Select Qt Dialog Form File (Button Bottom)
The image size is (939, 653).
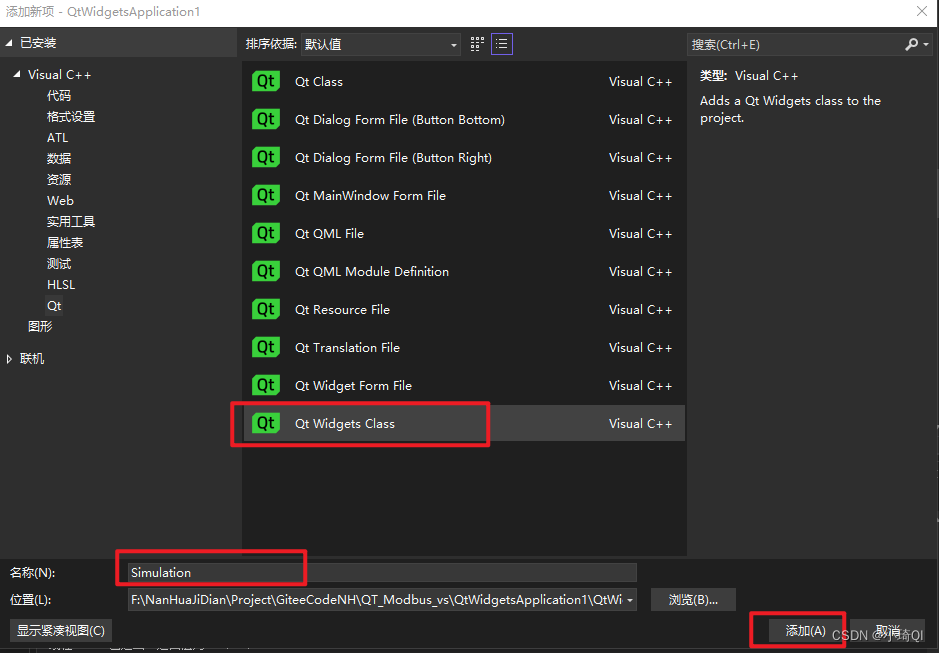pos(399,120)
